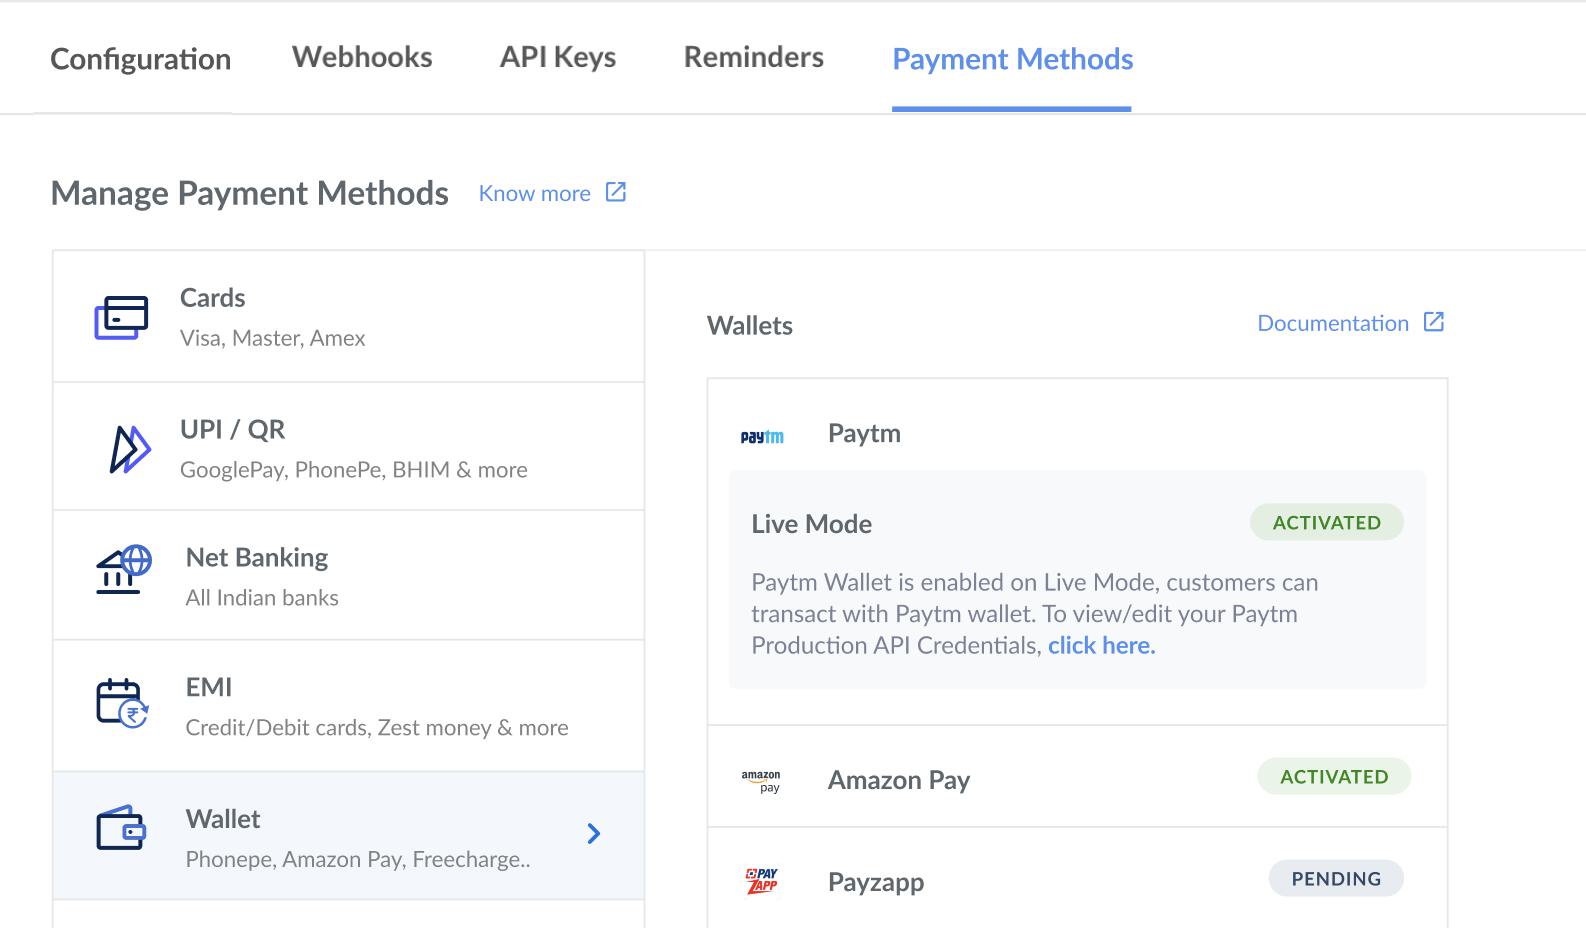The width and height of the screenshot is (1586, 928).
Task: Select Cards payment method row
Action: [348, 317]
